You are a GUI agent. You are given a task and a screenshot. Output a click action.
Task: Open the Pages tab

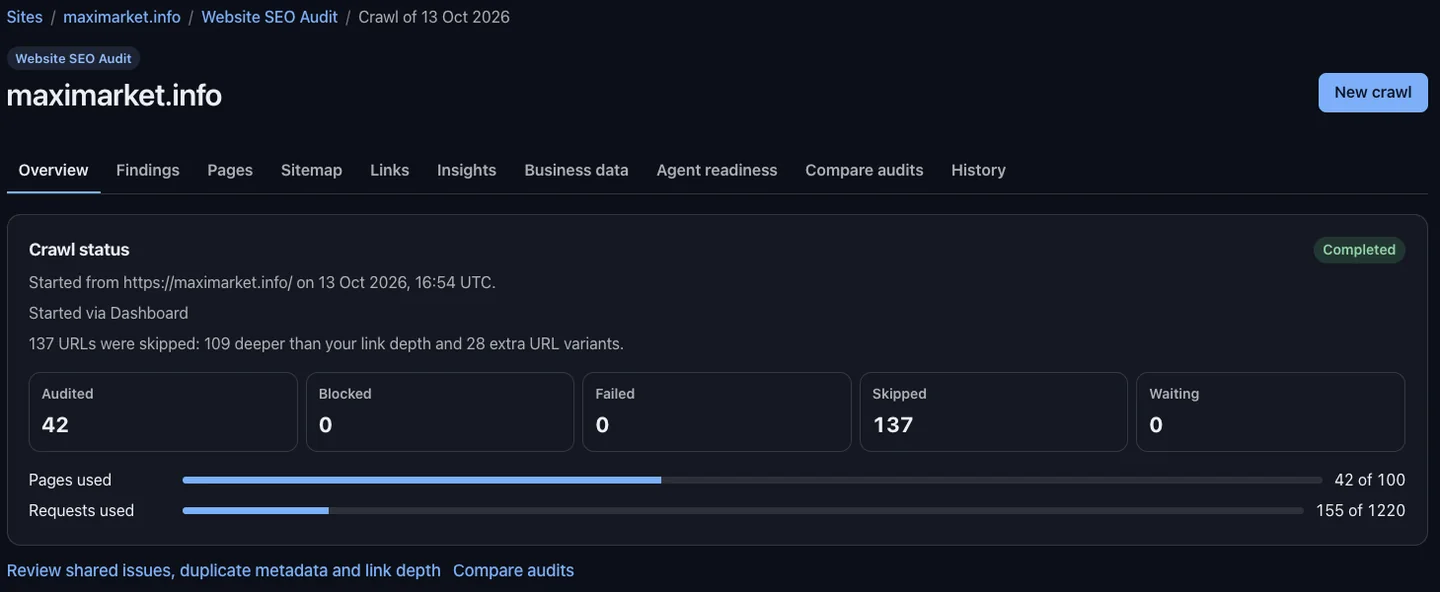(x=230, y=170)
